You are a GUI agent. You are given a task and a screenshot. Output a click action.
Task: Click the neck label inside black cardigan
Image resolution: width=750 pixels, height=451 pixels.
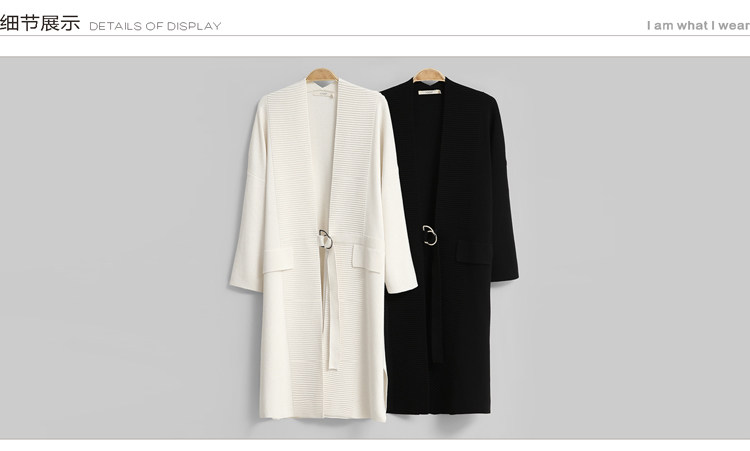[430, 92]
